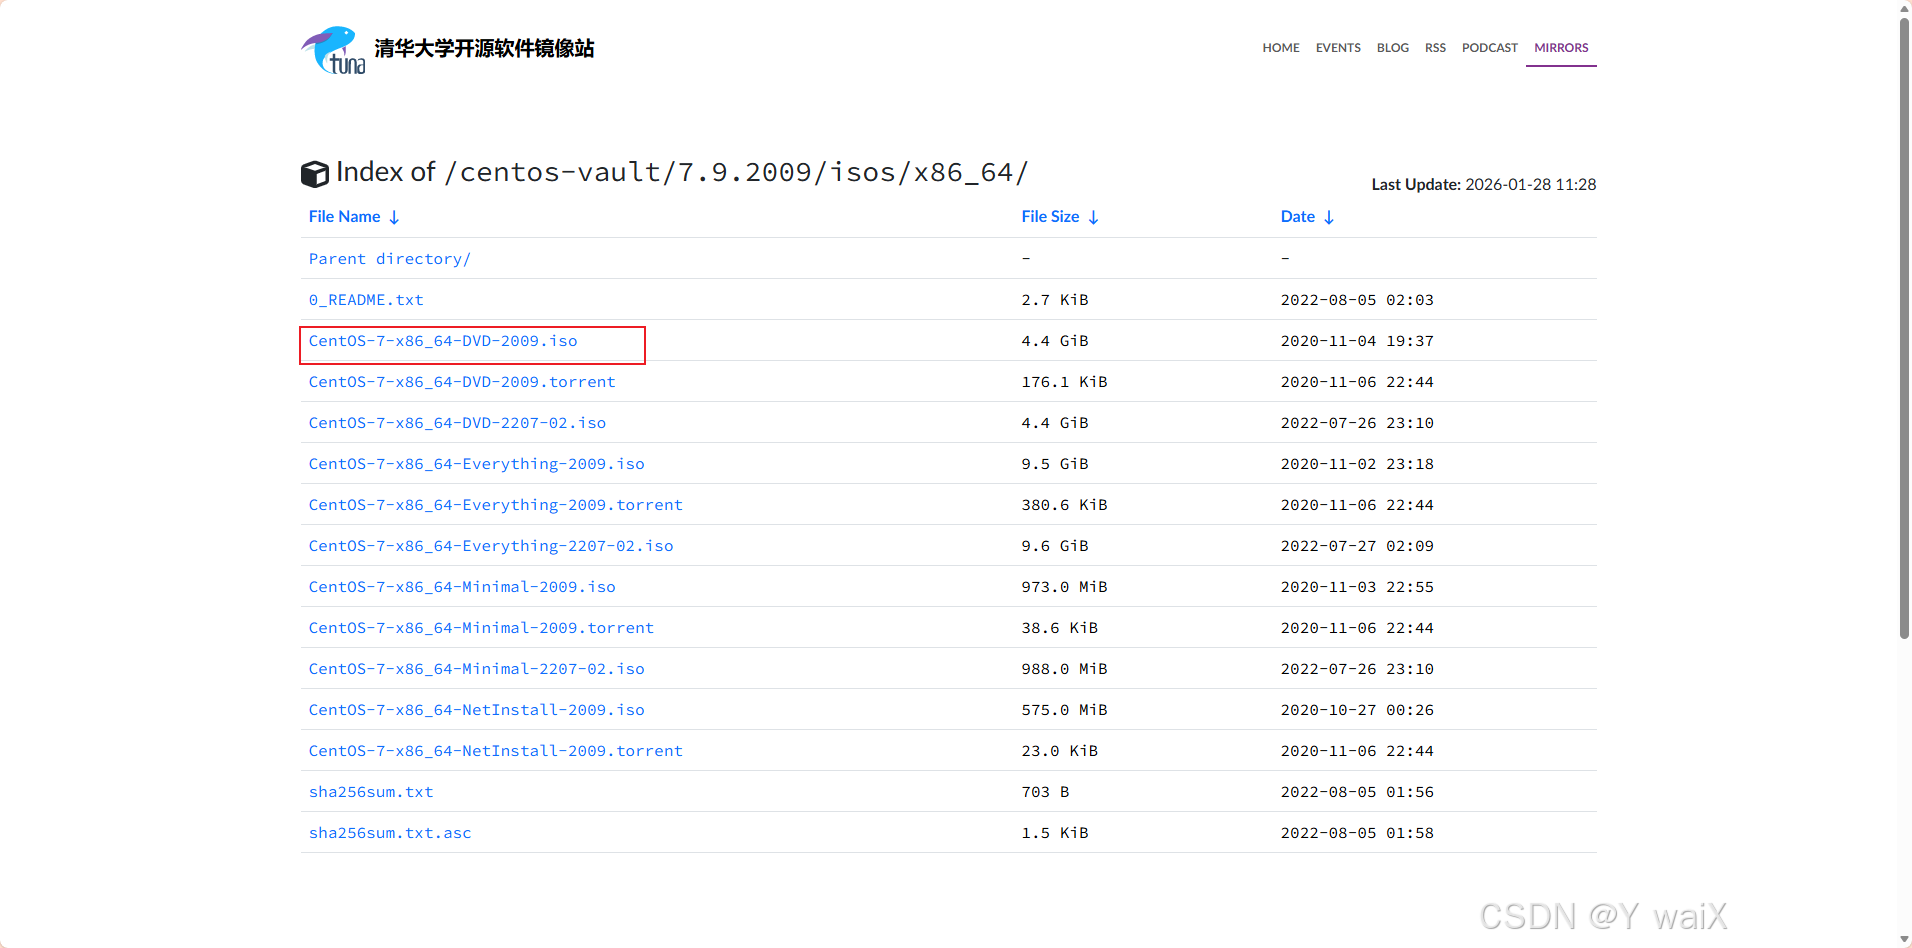1912x948 pixels.
Task: Download CentOS-7-x86_64-Everything-2009.torrent
Action: click(496, 505)
